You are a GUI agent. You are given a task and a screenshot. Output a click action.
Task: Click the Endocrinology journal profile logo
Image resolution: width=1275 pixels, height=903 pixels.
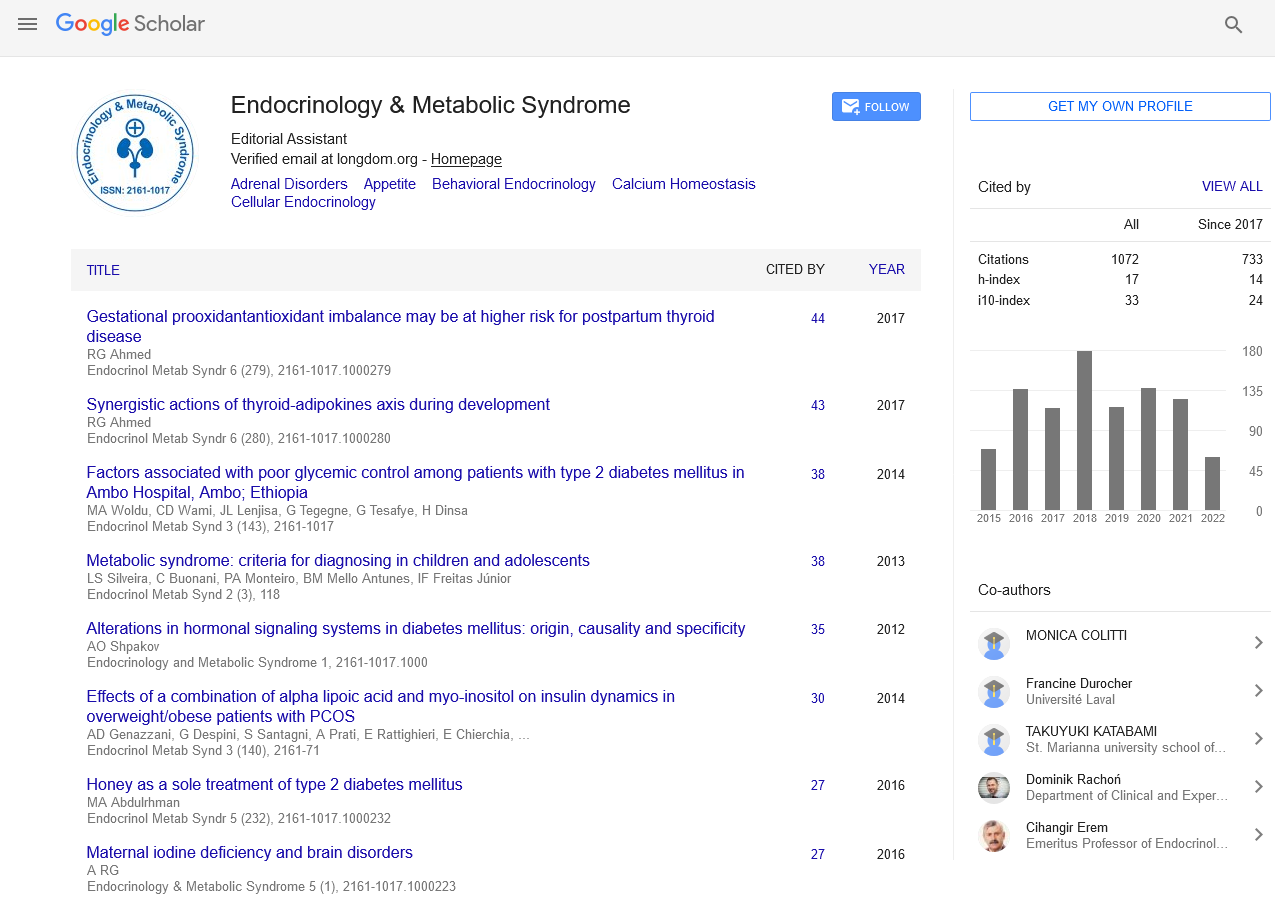pyautogui.click(x=135, y=153)
